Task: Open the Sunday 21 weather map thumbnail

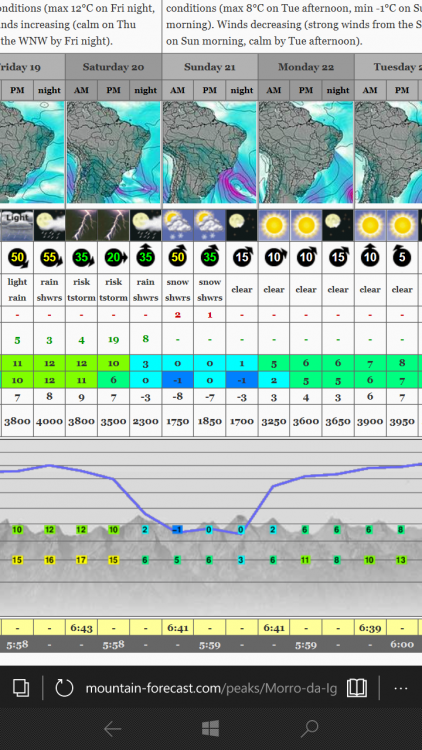Action: (210, 153)
